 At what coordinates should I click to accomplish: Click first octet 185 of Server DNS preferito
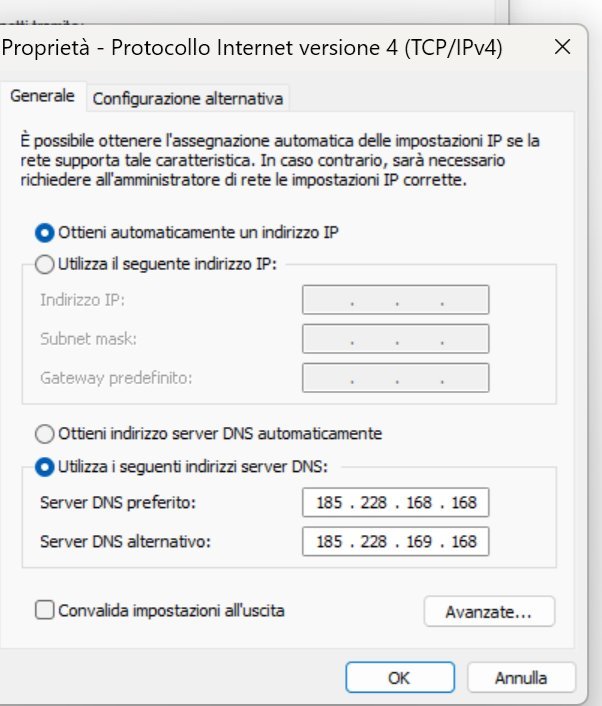pyautogui.click(x=329, y=502)
